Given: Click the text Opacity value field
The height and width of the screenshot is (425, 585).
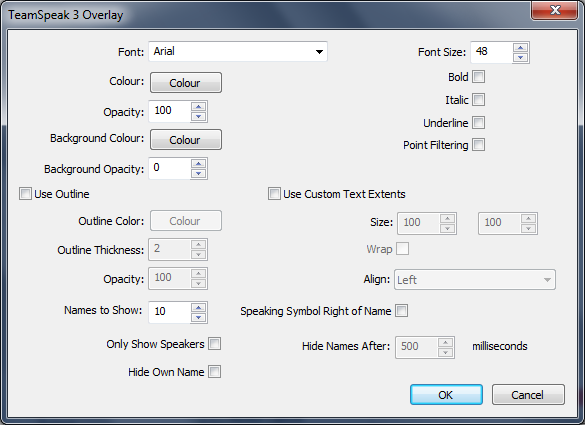Looking at the screenshot, I should click(x=170, y=111).
